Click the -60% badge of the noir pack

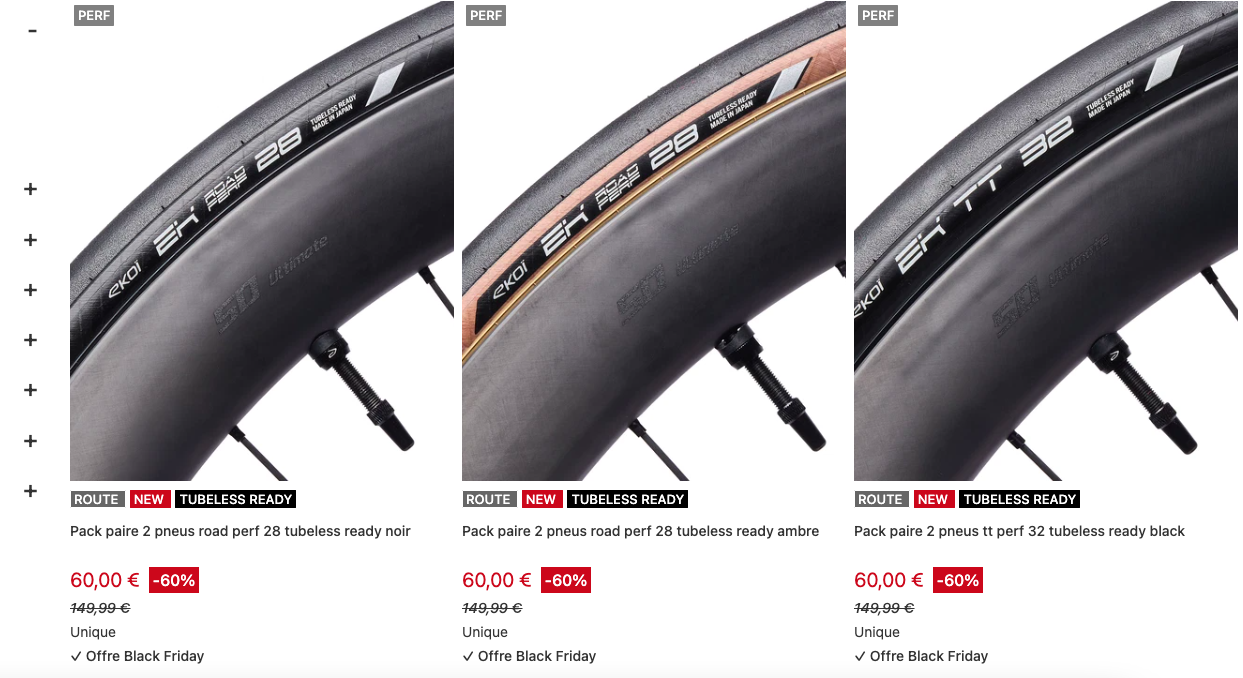pos(174,580)
